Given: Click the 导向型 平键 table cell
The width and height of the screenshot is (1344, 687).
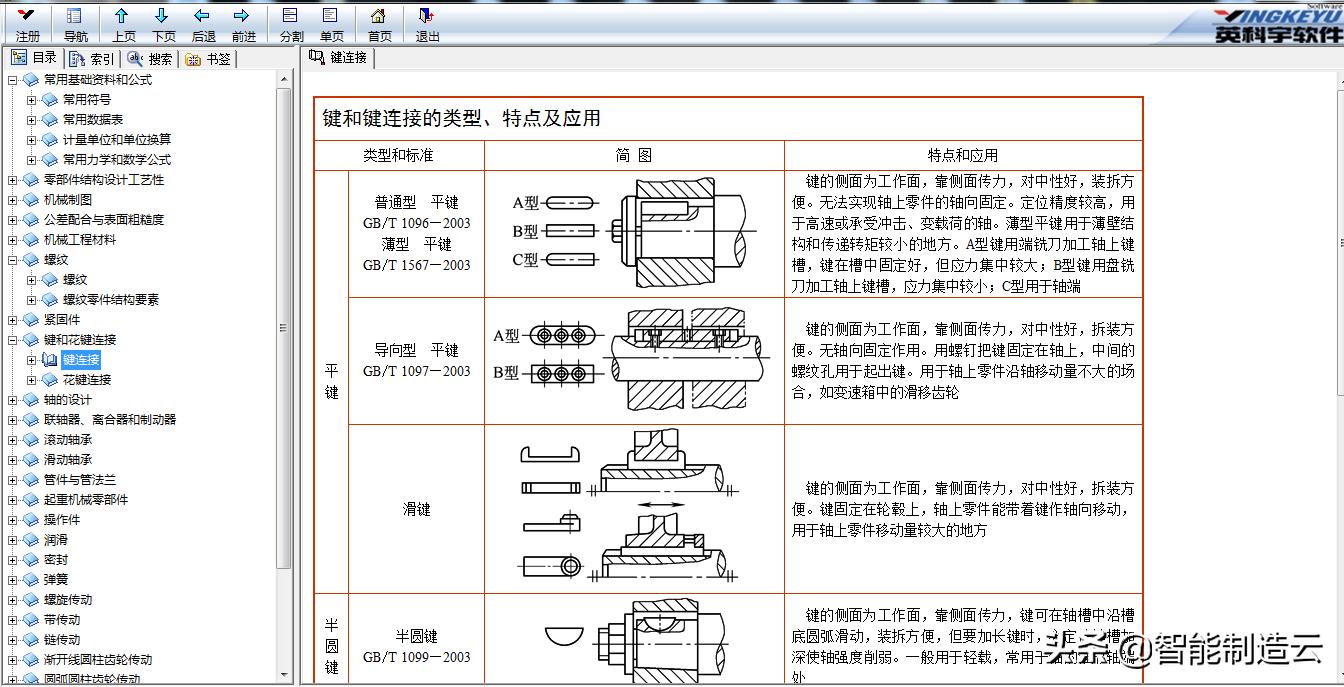Looking at the screenshot, I should tap(416, 360).
